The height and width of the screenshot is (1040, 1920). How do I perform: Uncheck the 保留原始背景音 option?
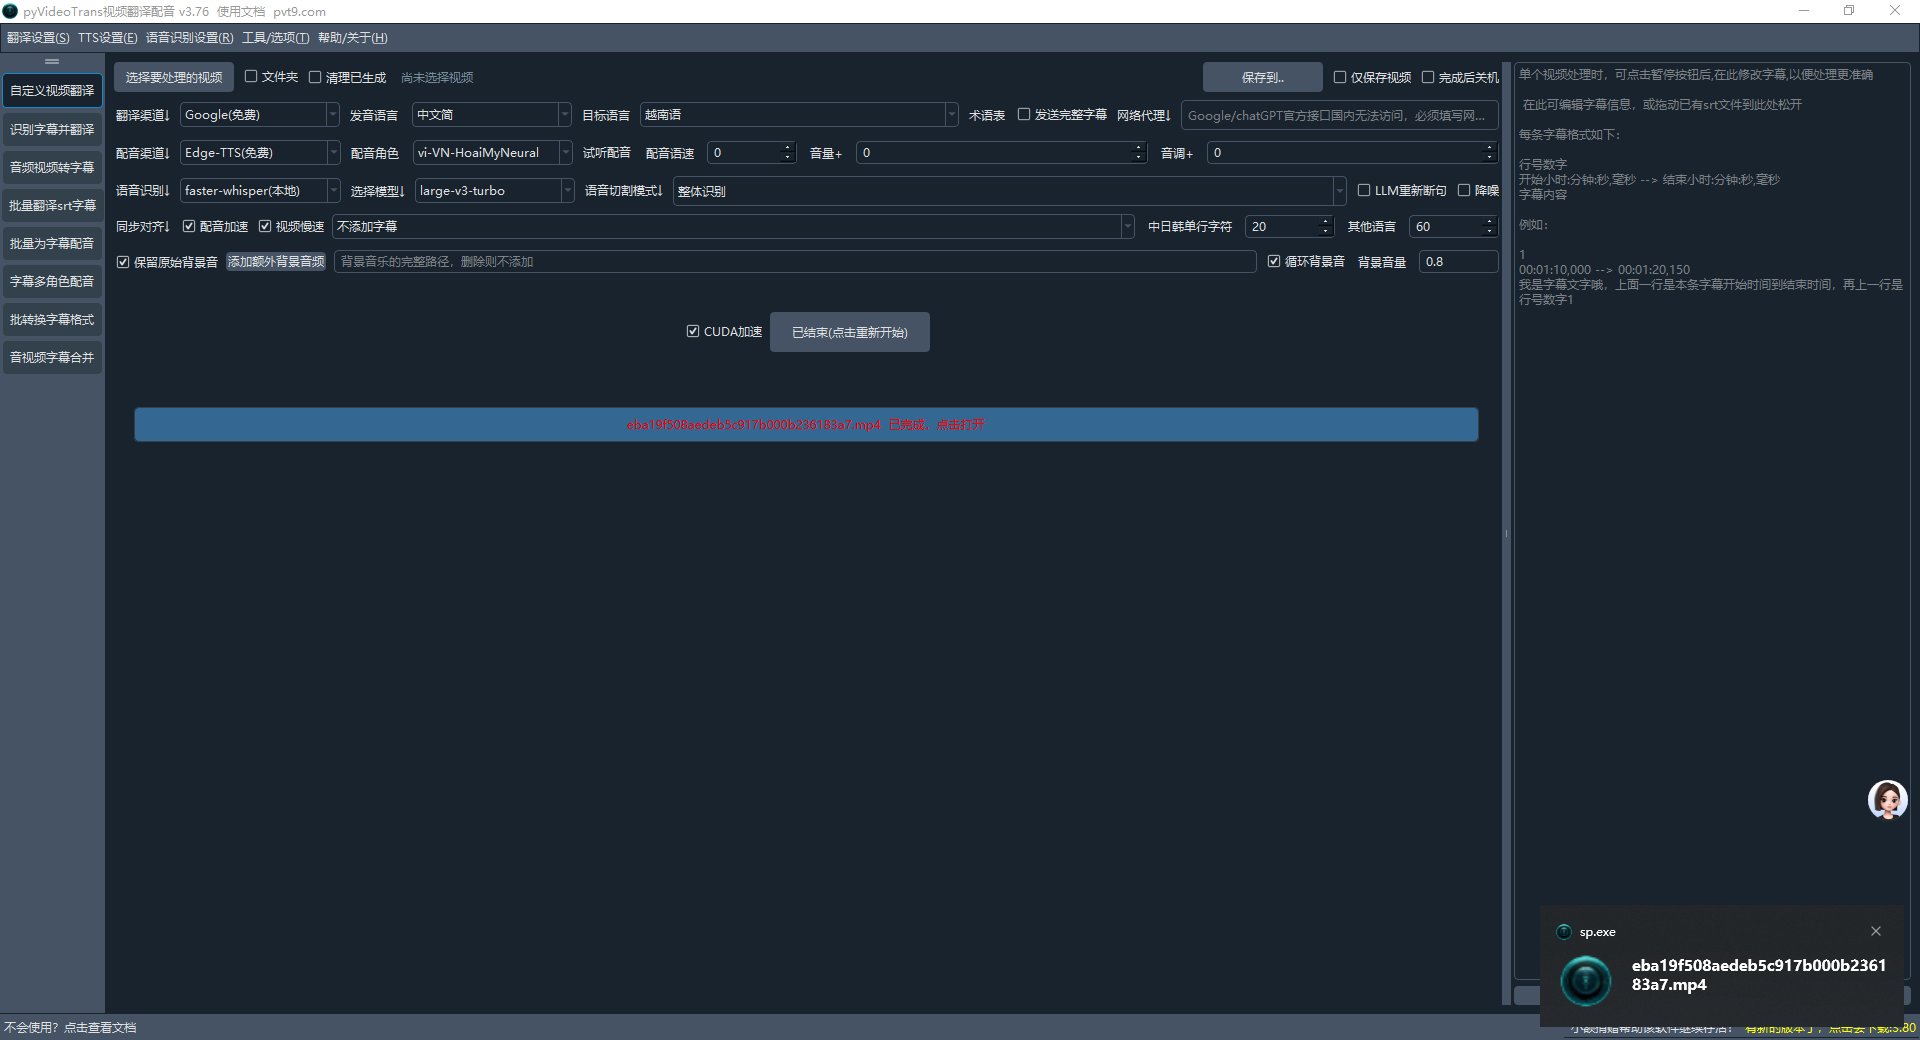[x=123, y=262]
